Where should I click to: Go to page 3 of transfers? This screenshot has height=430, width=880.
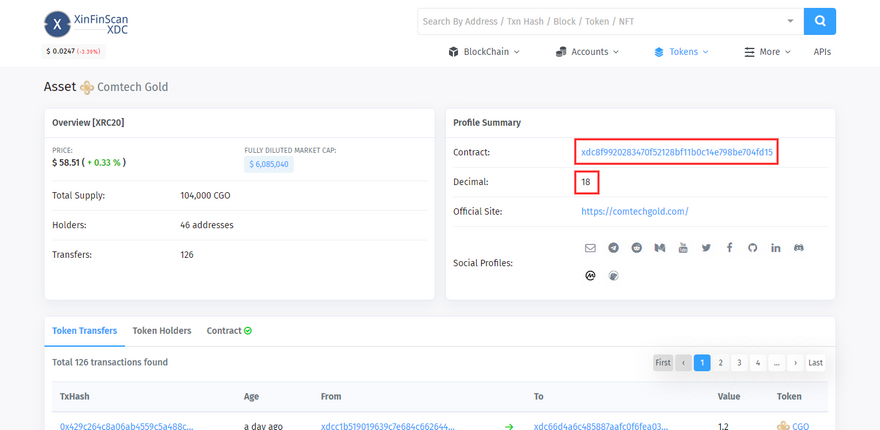point(739,363)
